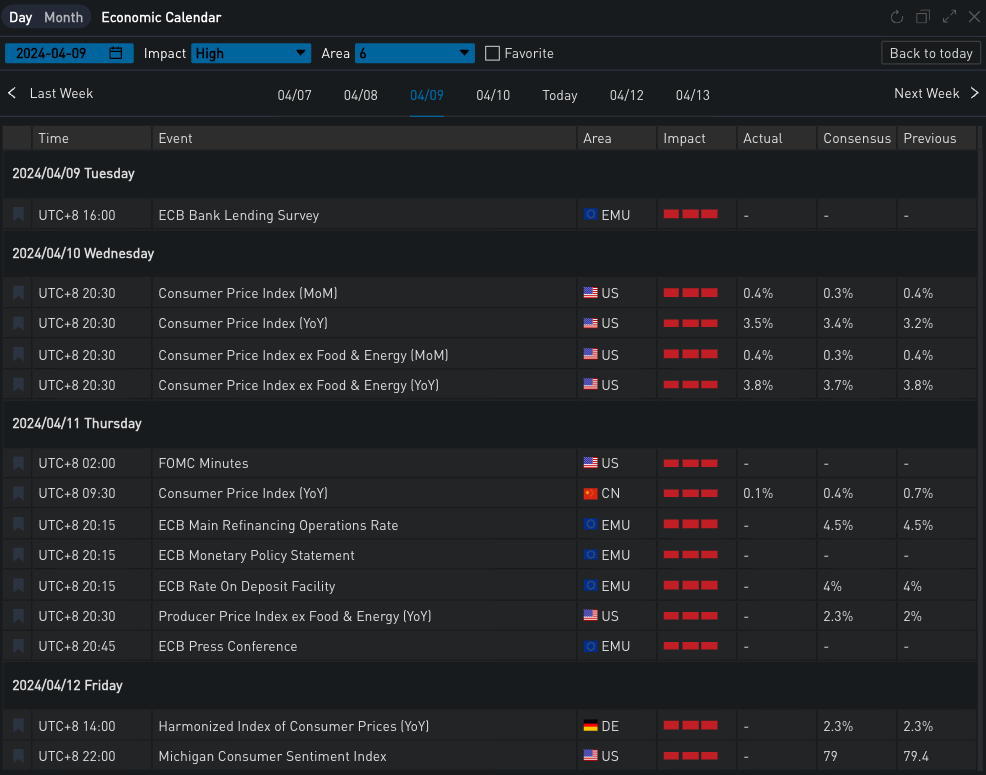The width and height of the screenshot is (986, 775).
Task: Expand the Area dropdown
Action: click(x=414, y=53)
